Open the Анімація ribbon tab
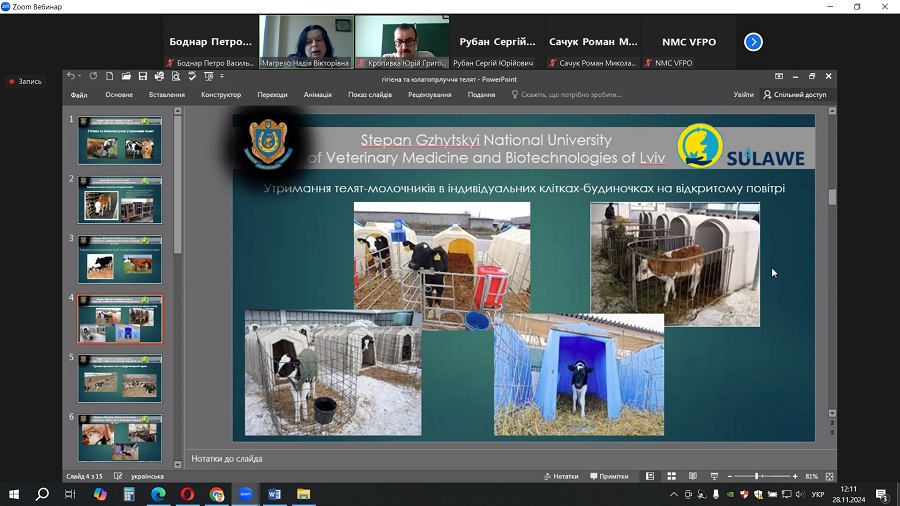900x506 pixels. pos(317,95)
